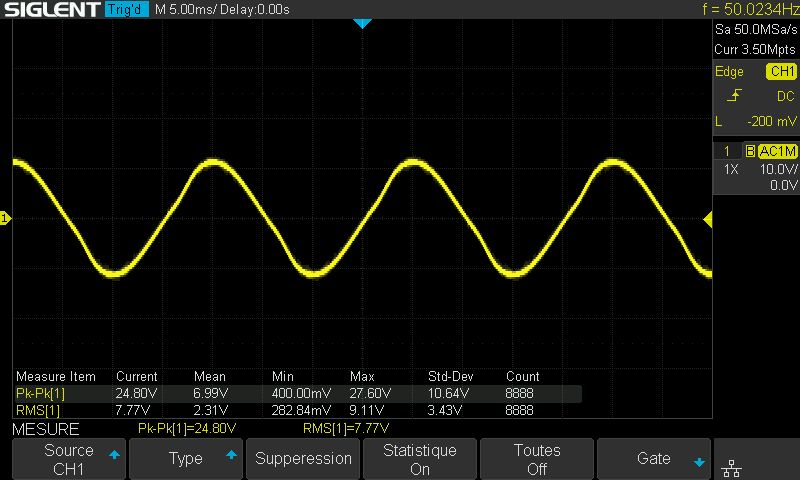
Task: Click the AC1M coupling badge
Action: (x=778, y=151)
